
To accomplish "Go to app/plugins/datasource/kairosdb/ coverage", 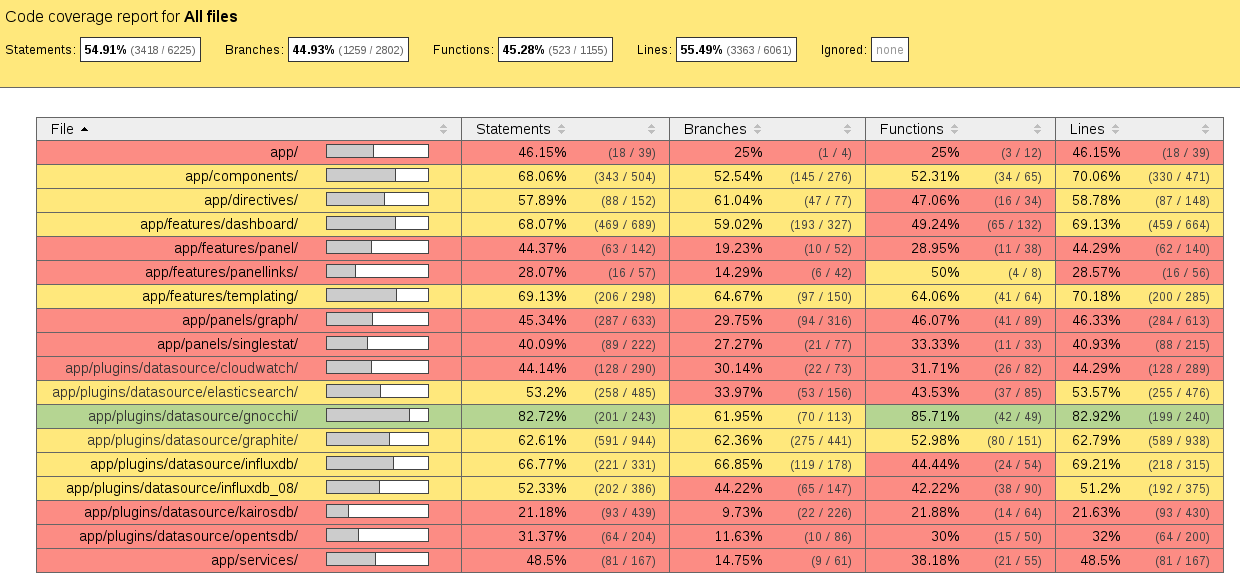I will coord(191,512).
